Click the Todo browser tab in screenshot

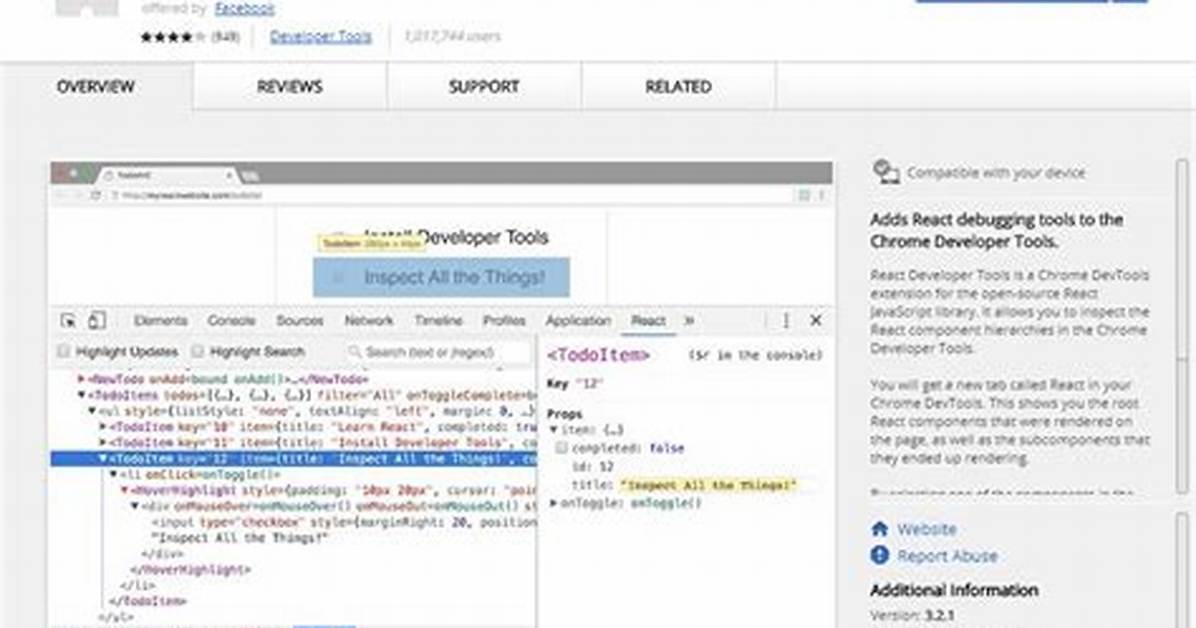click(x=168, y=176)
